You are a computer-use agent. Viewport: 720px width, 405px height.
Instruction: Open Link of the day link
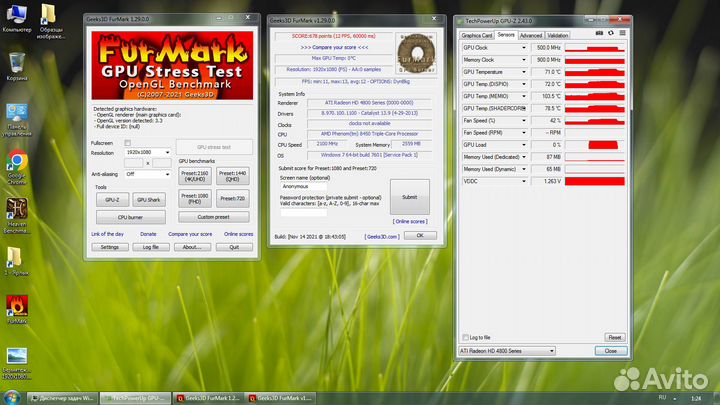[x=107, y=234]
